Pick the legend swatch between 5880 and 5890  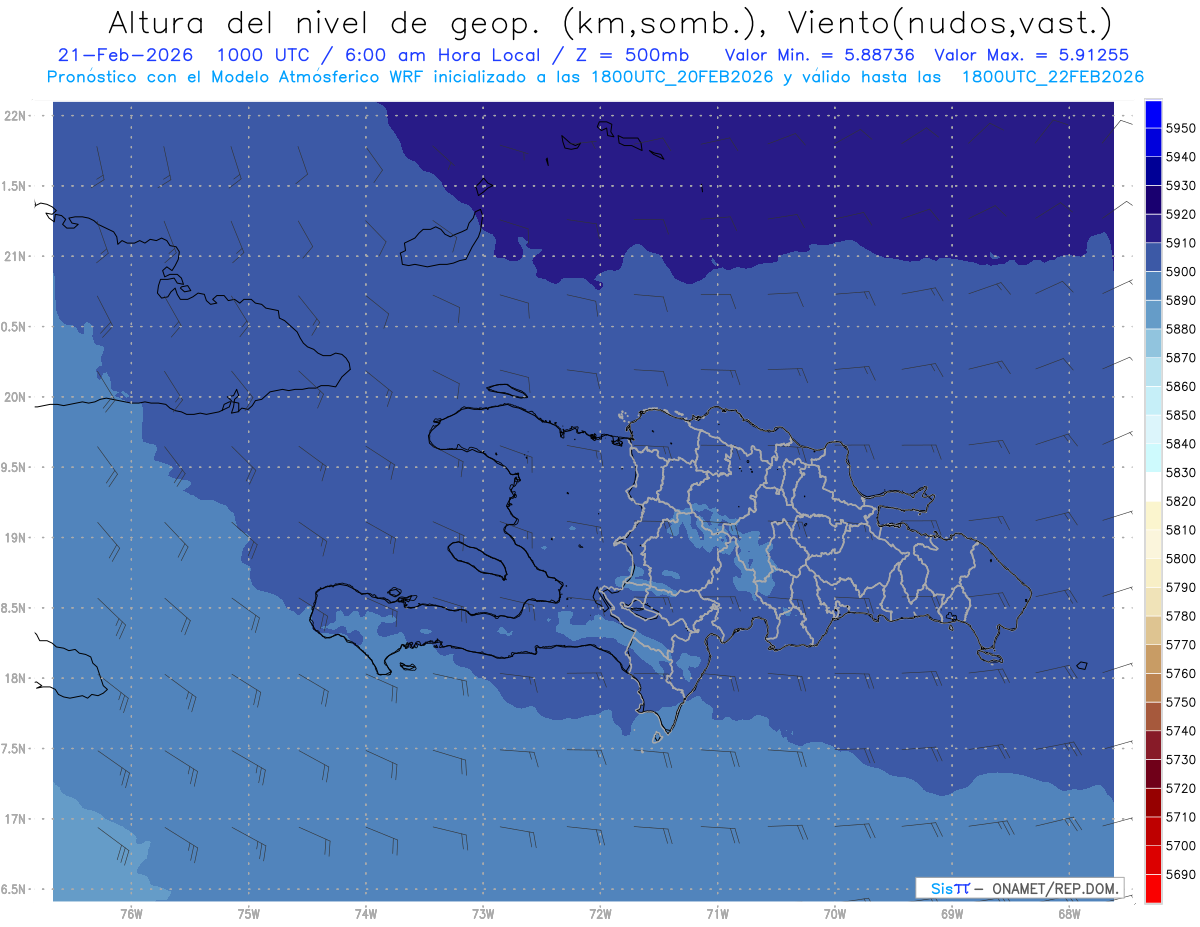[1153, 315]
